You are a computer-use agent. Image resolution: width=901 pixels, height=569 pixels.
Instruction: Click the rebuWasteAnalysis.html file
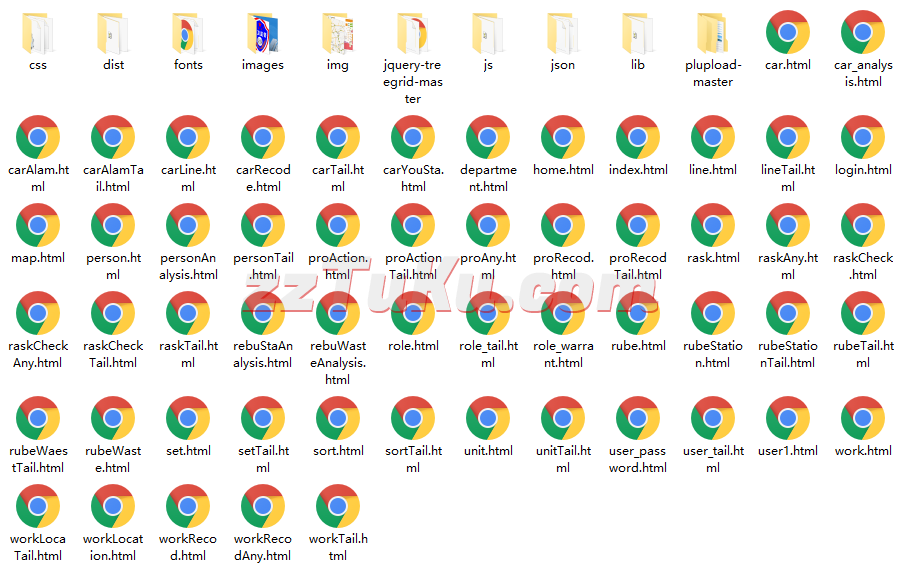coord(338,314)
